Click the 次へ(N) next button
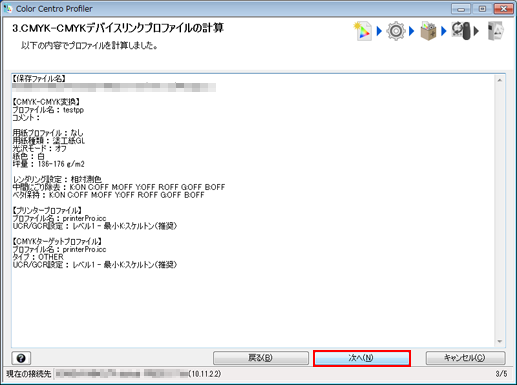The height and width of the screenshot is (385, 517). coord(362,358)
